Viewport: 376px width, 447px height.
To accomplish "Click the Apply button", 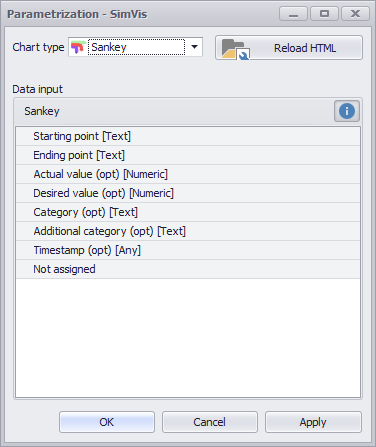I will point(313,422).
